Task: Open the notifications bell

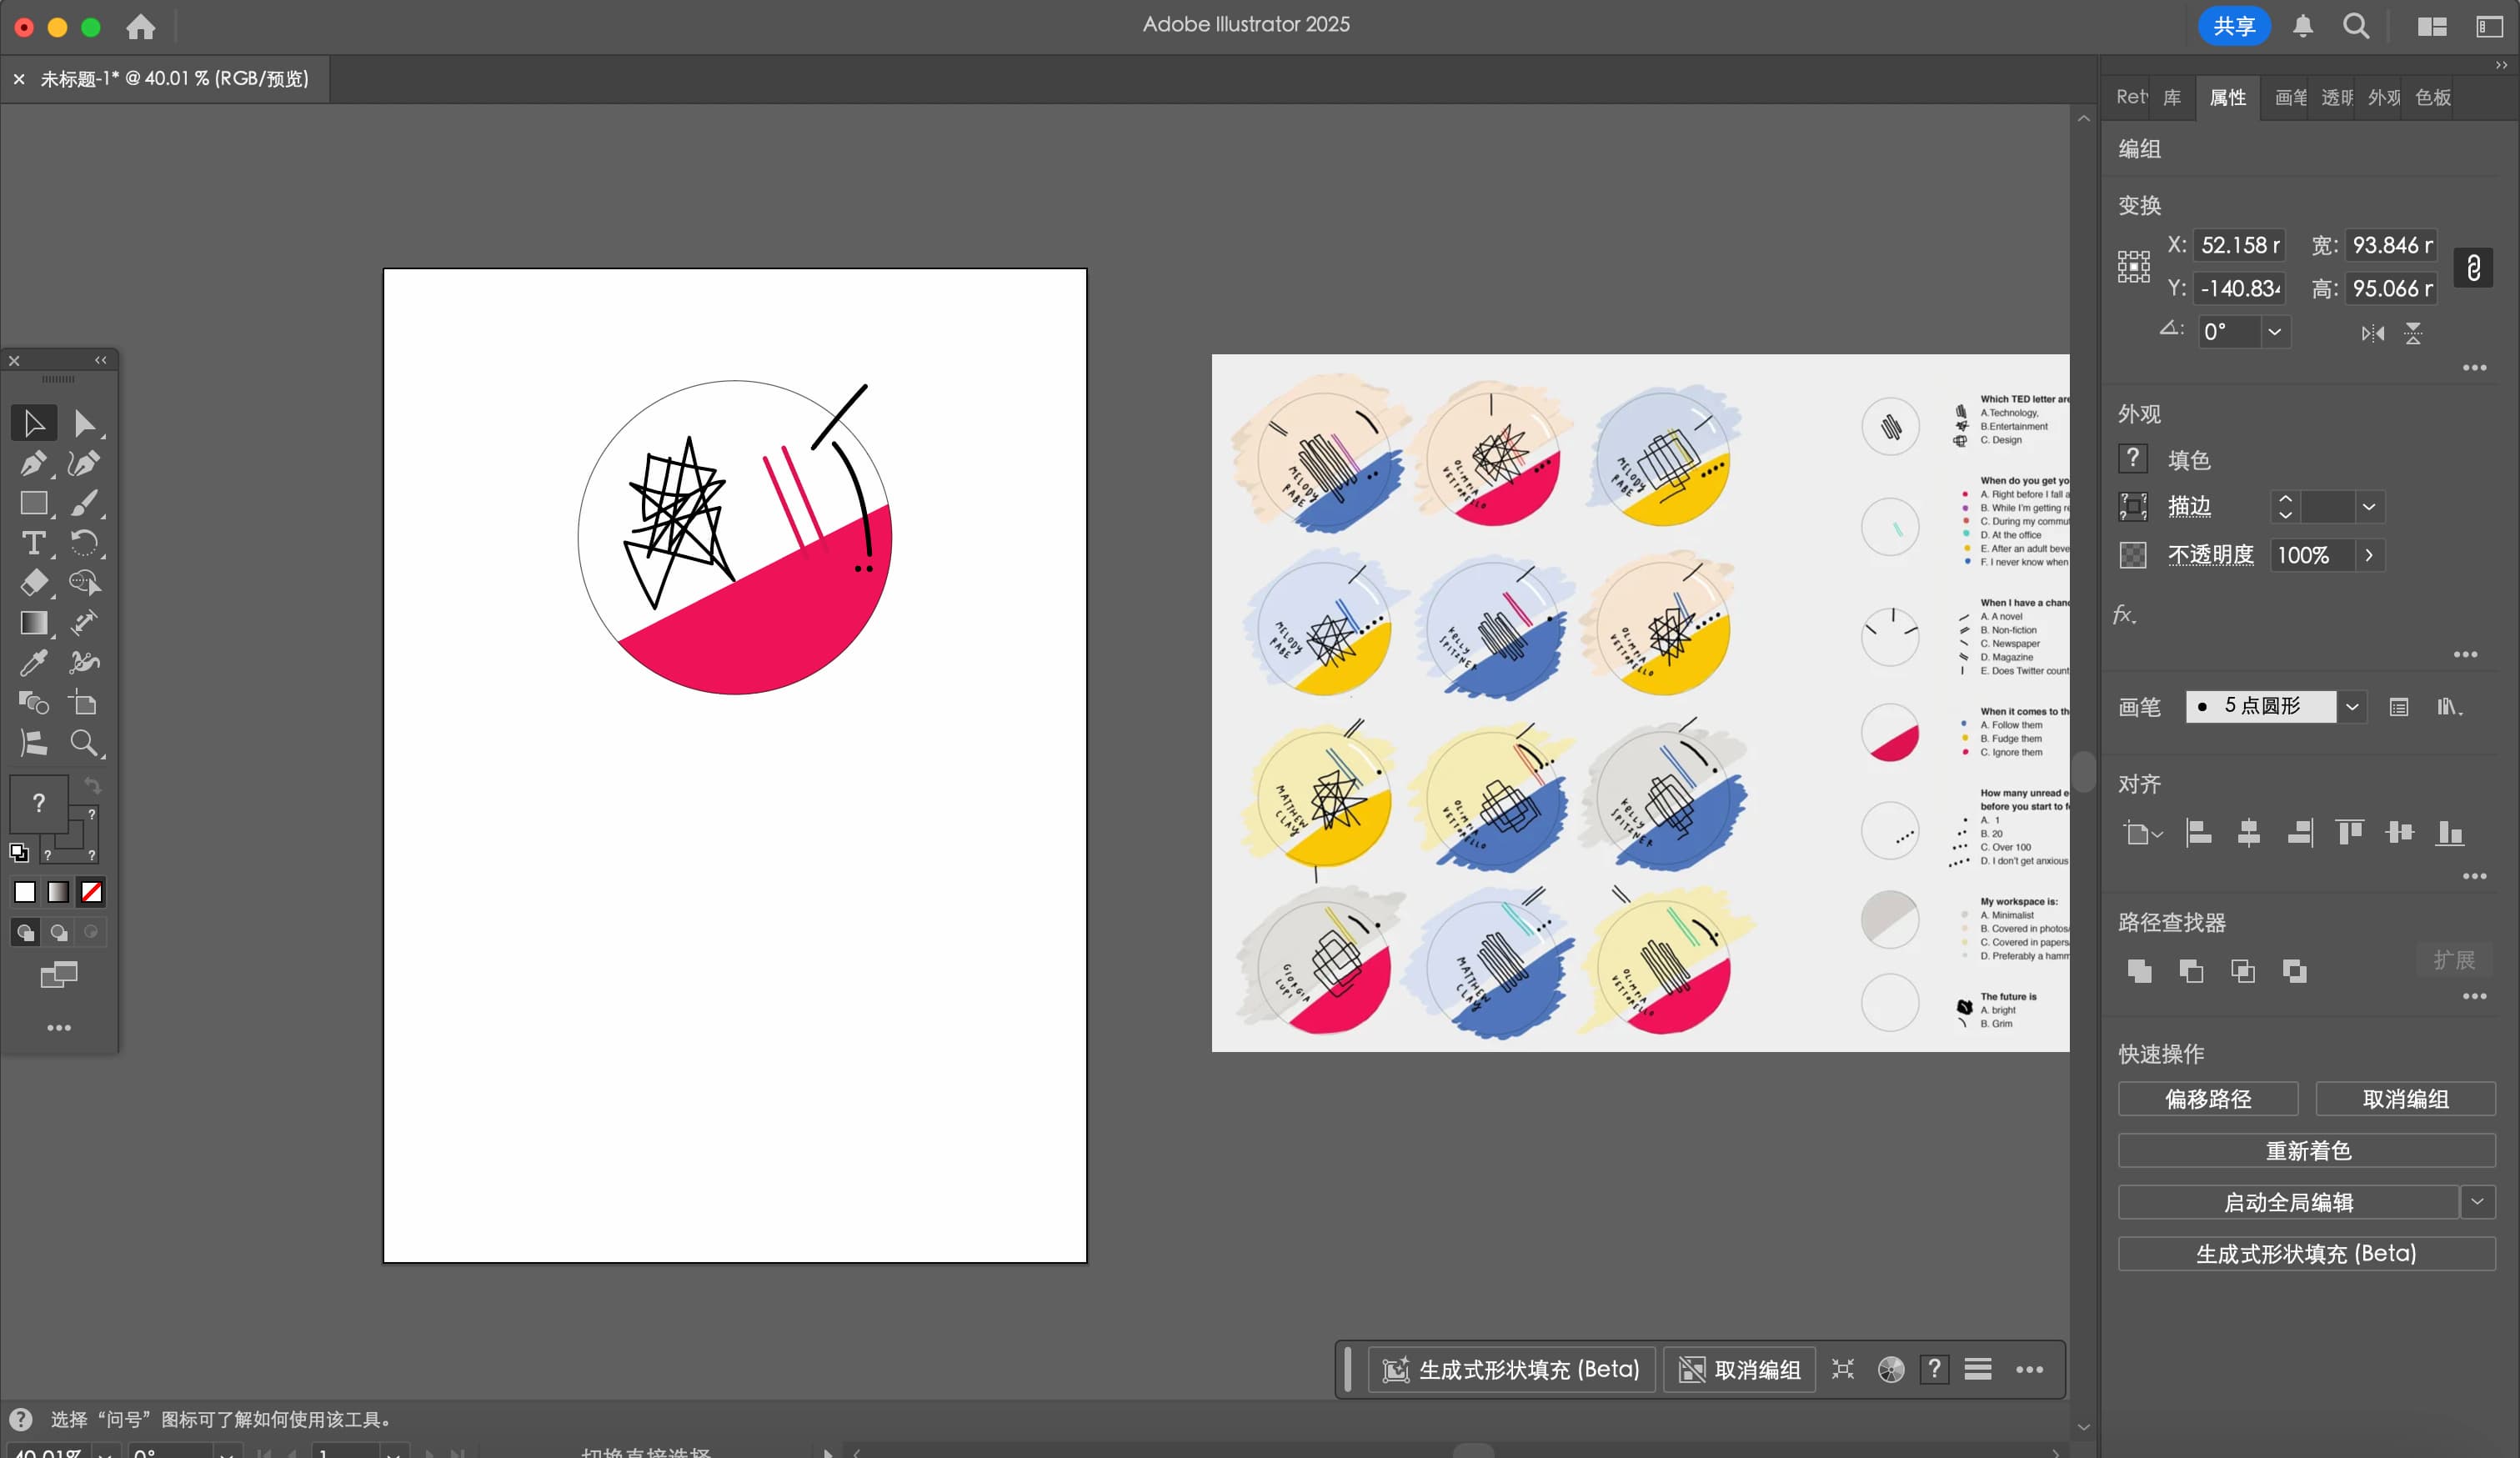Action: tap(2303, 26)
